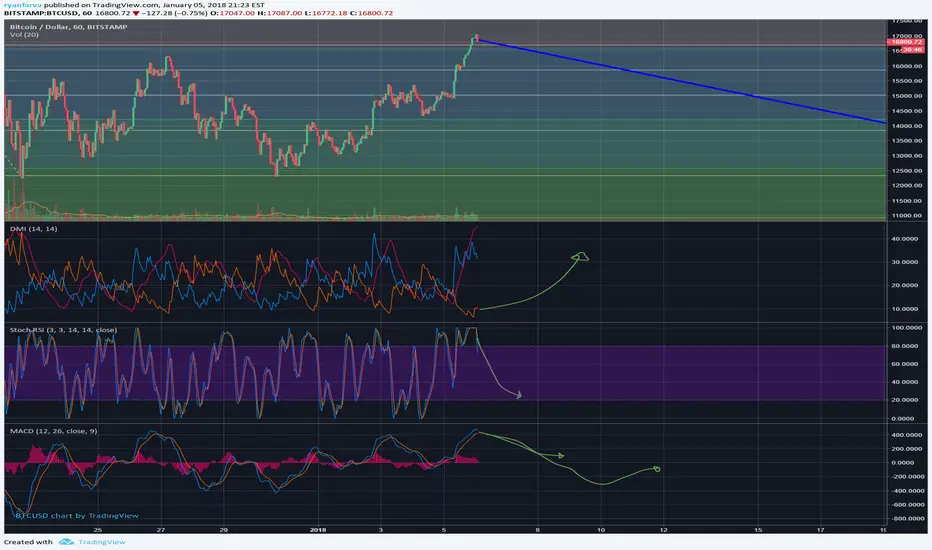
Task: Click 13000.00 on the price axis
Action: (x=906, y=156)
